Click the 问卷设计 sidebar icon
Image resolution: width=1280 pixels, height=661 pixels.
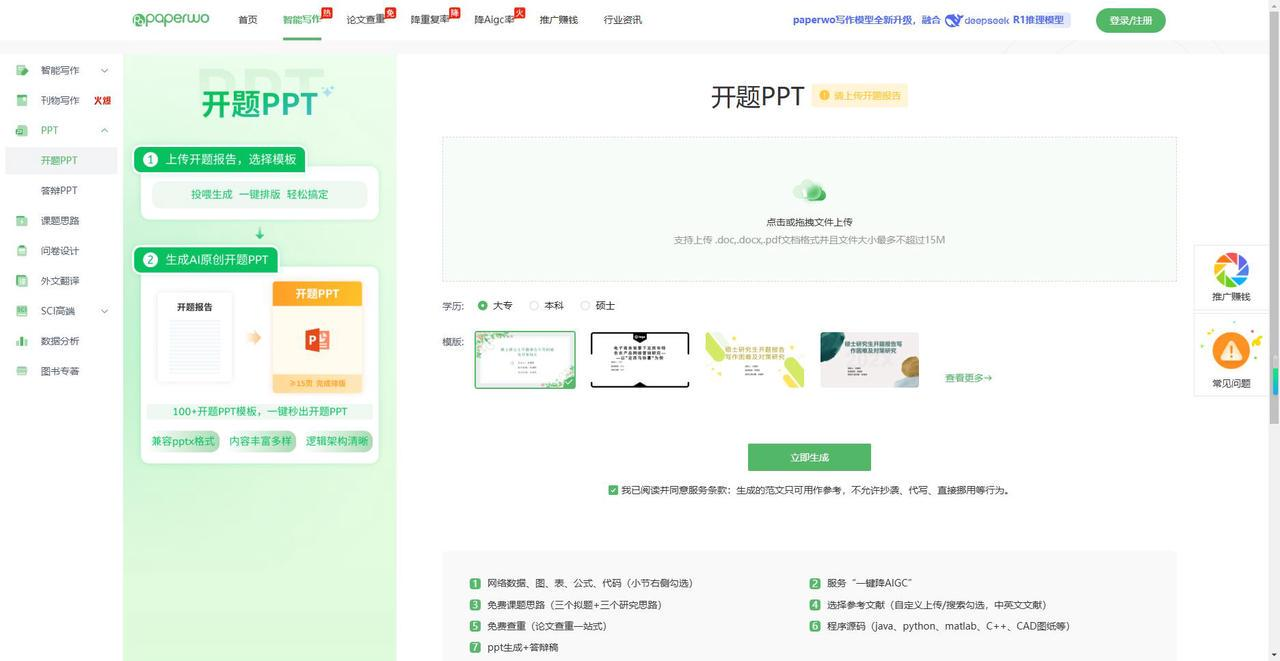(x=21, y=251)
